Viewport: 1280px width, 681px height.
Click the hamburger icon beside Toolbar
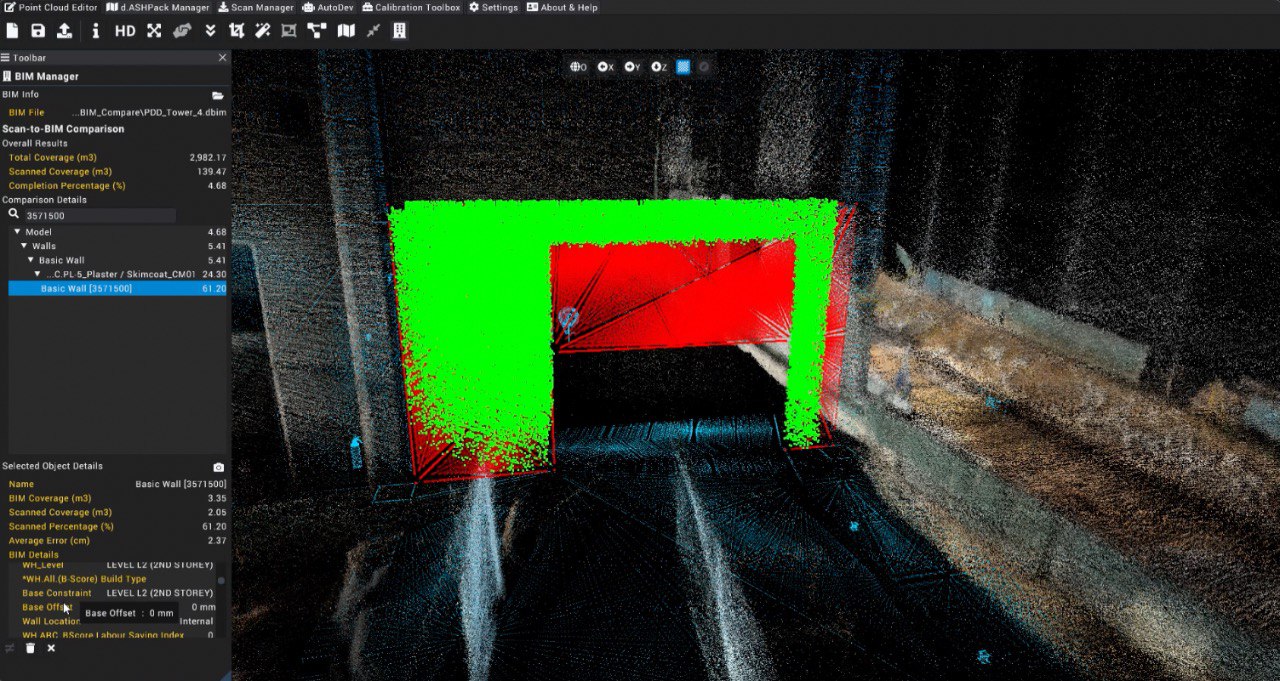5,58
